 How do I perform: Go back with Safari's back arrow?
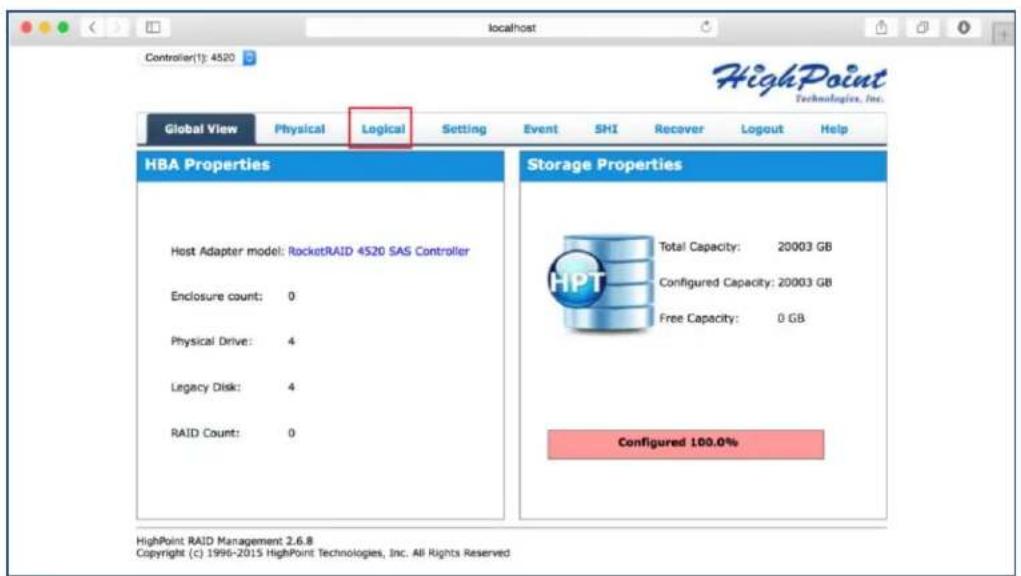(92, 27)
